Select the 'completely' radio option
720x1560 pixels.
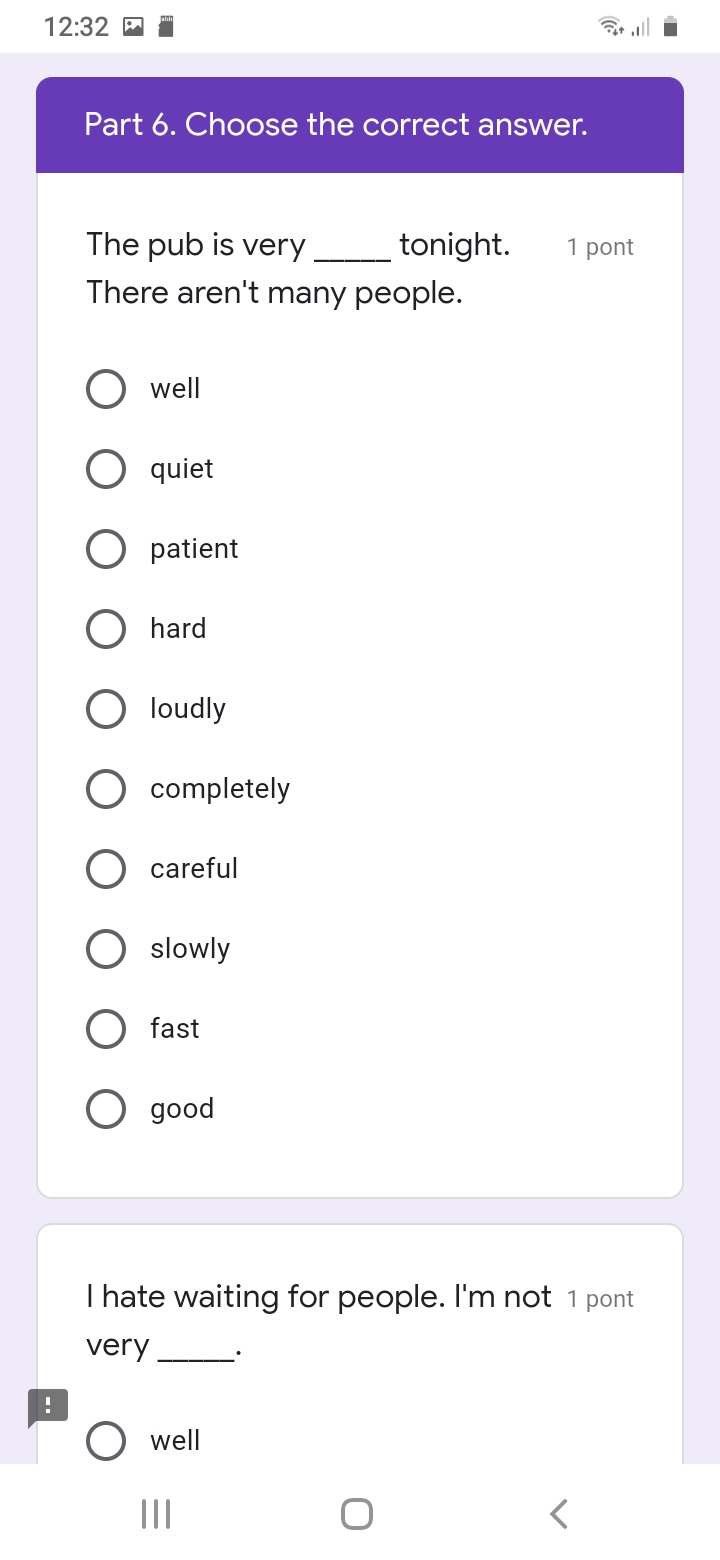[x=106, y=789]
